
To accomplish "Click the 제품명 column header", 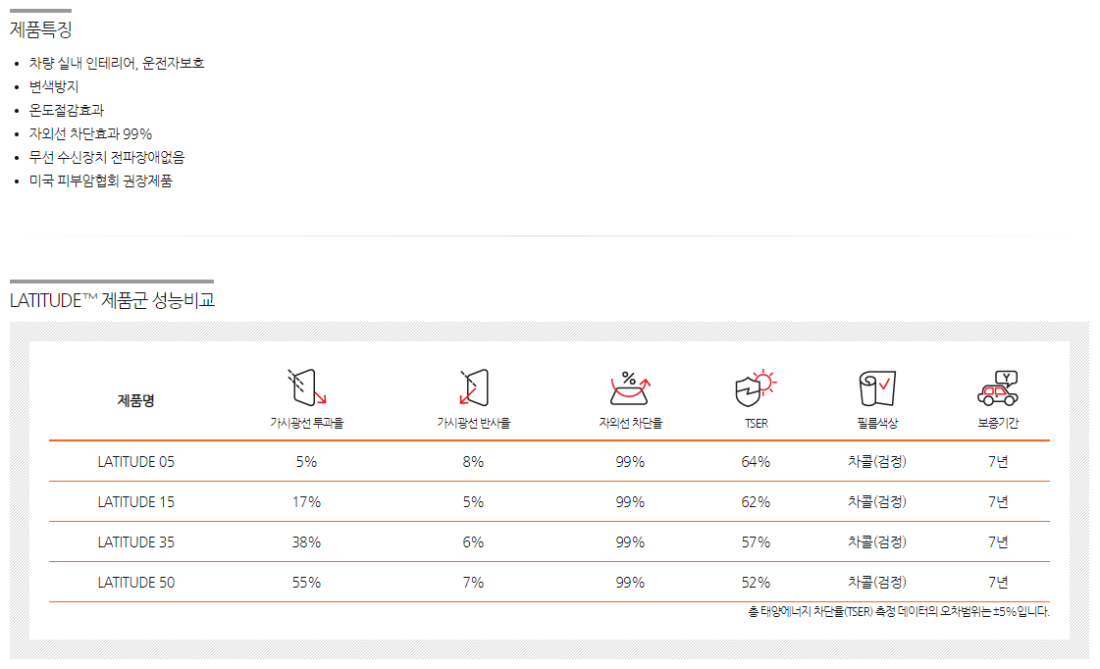I will click(135, 400).
